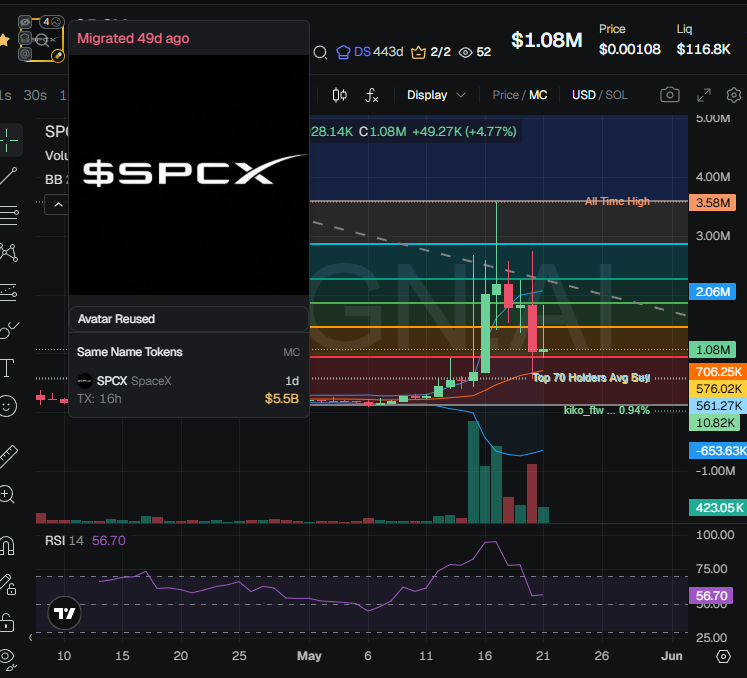
Task: Click the $1.08M market cap value
Action: [x=546, y=40]
